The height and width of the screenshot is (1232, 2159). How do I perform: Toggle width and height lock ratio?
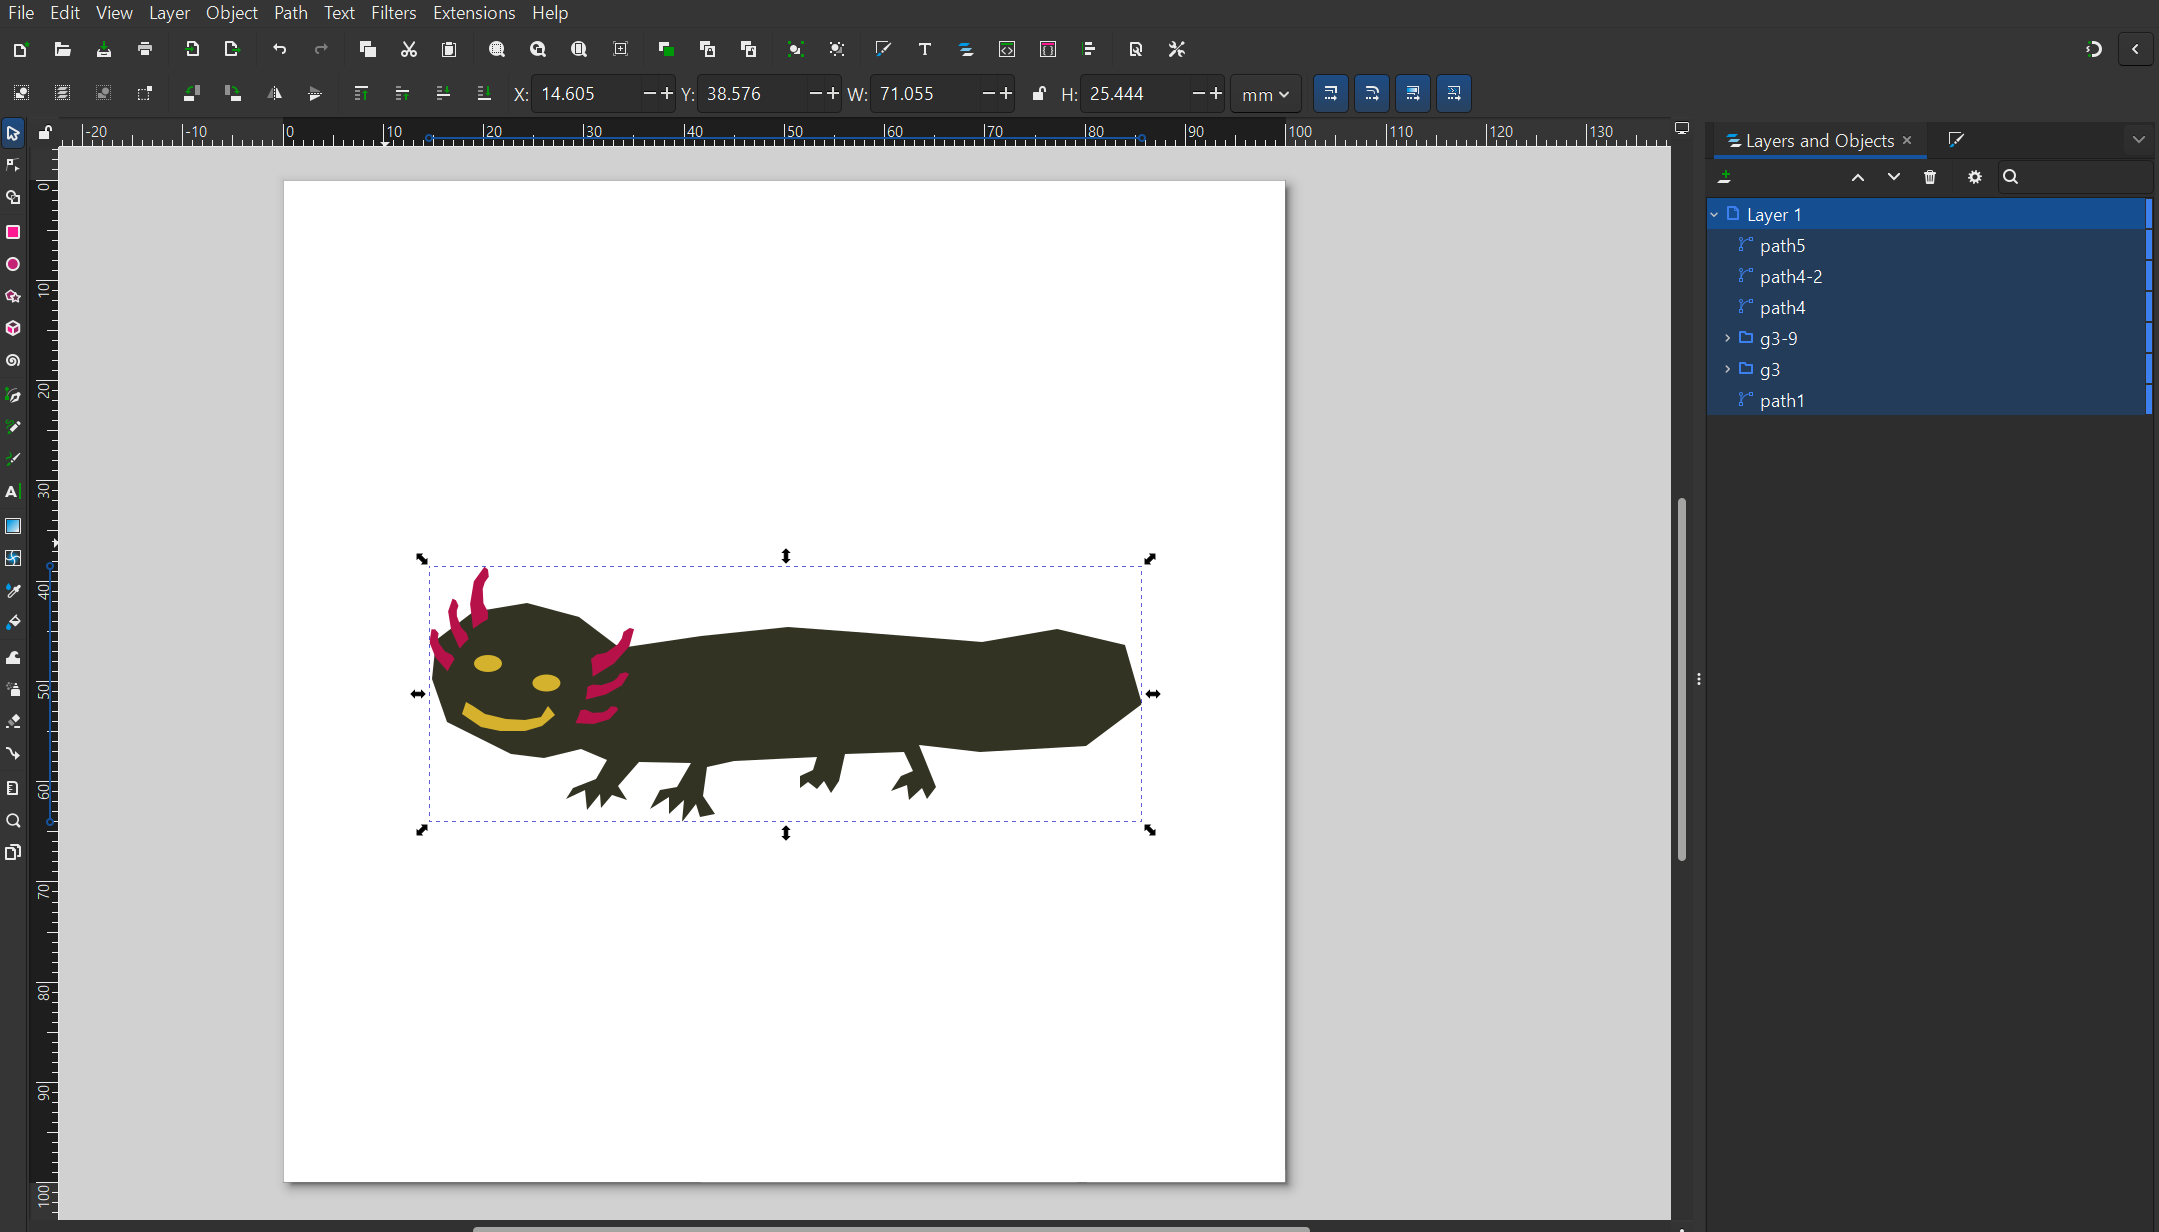click(1039, 93)
